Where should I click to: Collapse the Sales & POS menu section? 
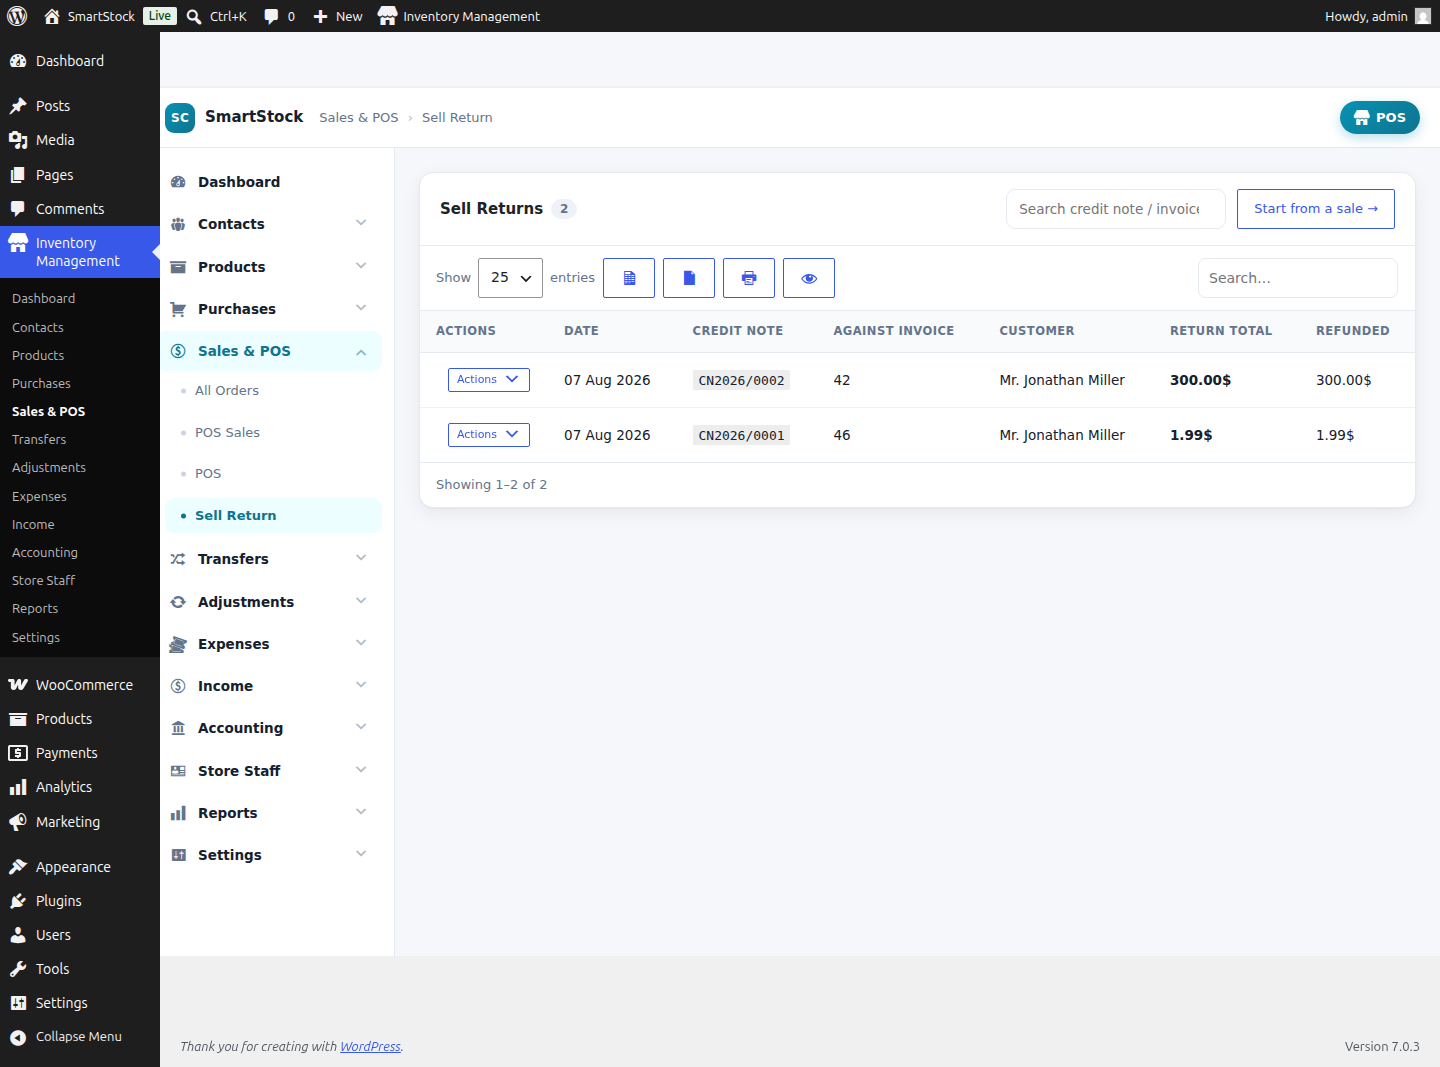(361, 351)
